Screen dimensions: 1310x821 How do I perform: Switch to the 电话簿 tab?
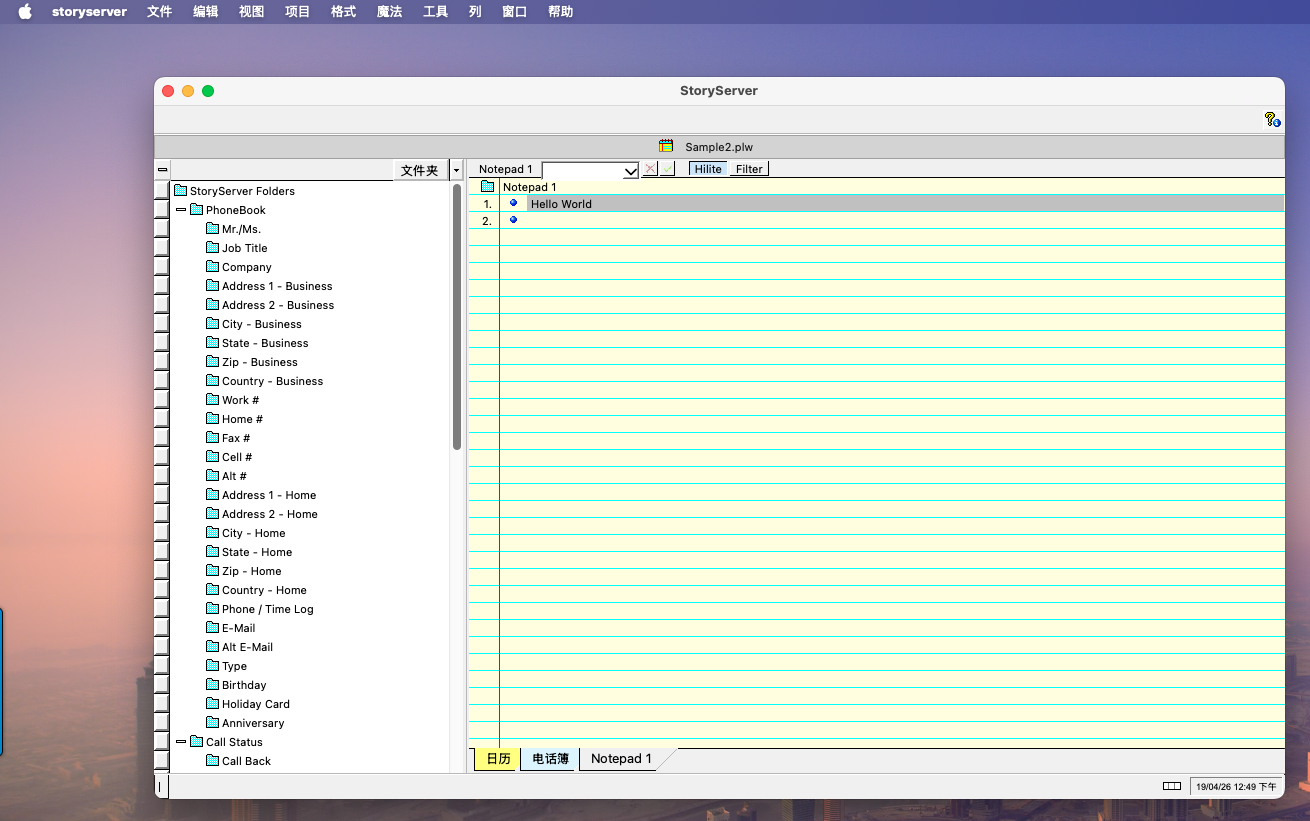pos(550,759)
